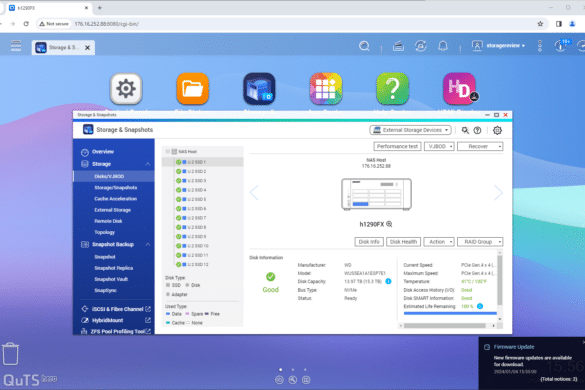
Task: Open the Action dropdown
Action: [x=439, y=242]
